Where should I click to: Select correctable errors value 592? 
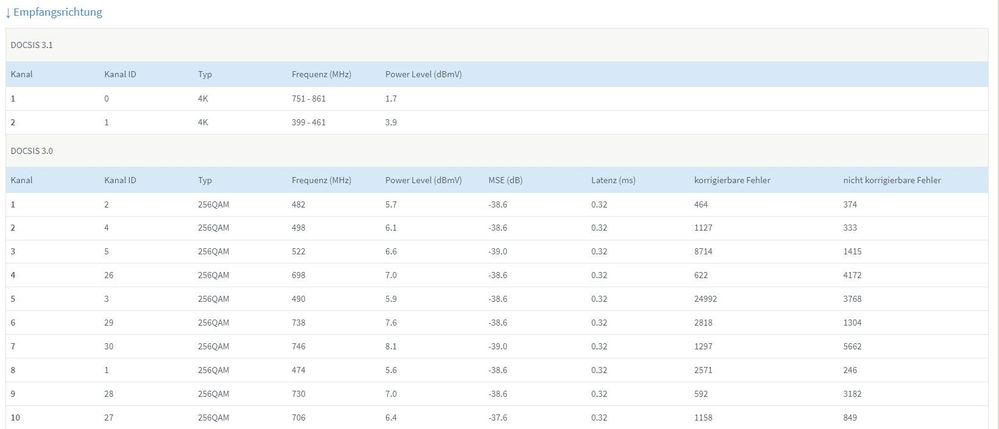coord(701,394)
